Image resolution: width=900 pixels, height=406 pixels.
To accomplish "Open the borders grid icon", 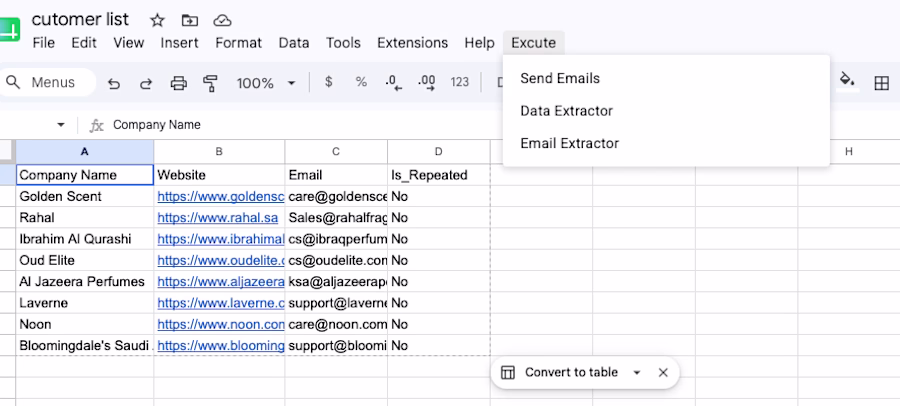I will 881,83.
